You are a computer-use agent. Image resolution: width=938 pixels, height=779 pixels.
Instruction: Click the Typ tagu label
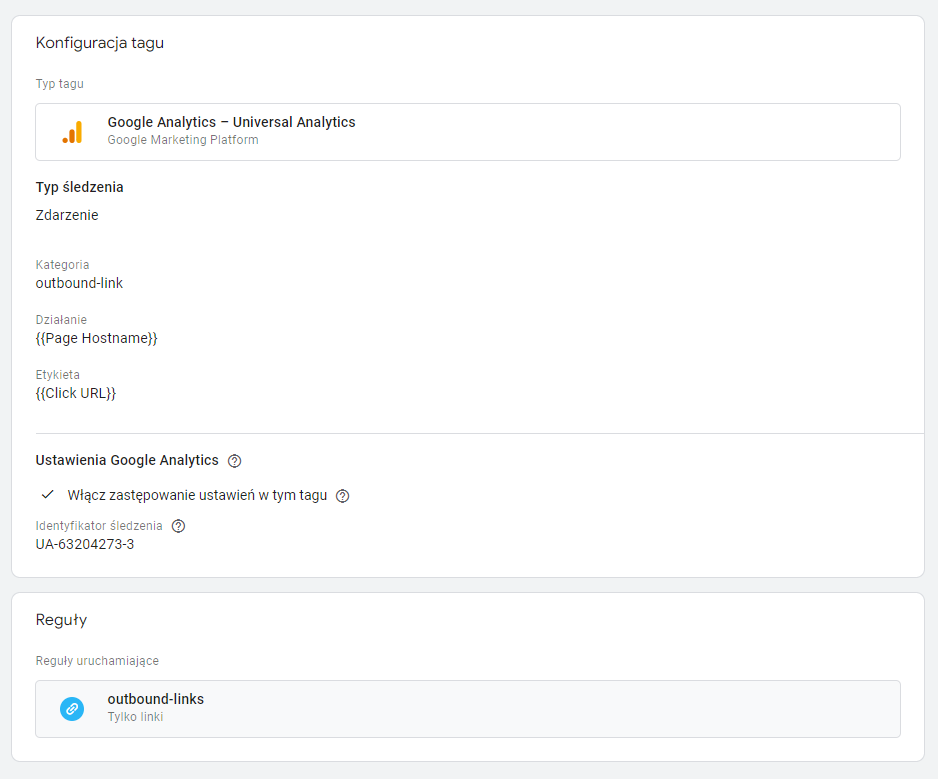coord(60,84)
